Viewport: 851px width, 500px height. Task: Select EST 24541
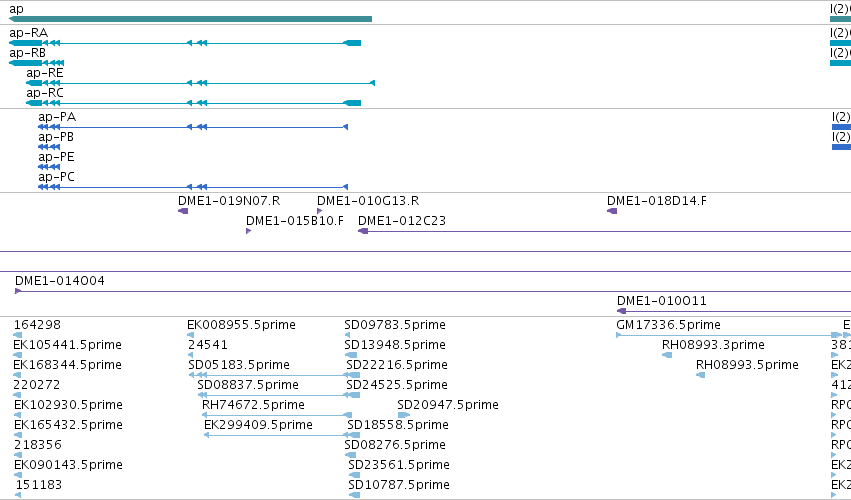point(190,355)
